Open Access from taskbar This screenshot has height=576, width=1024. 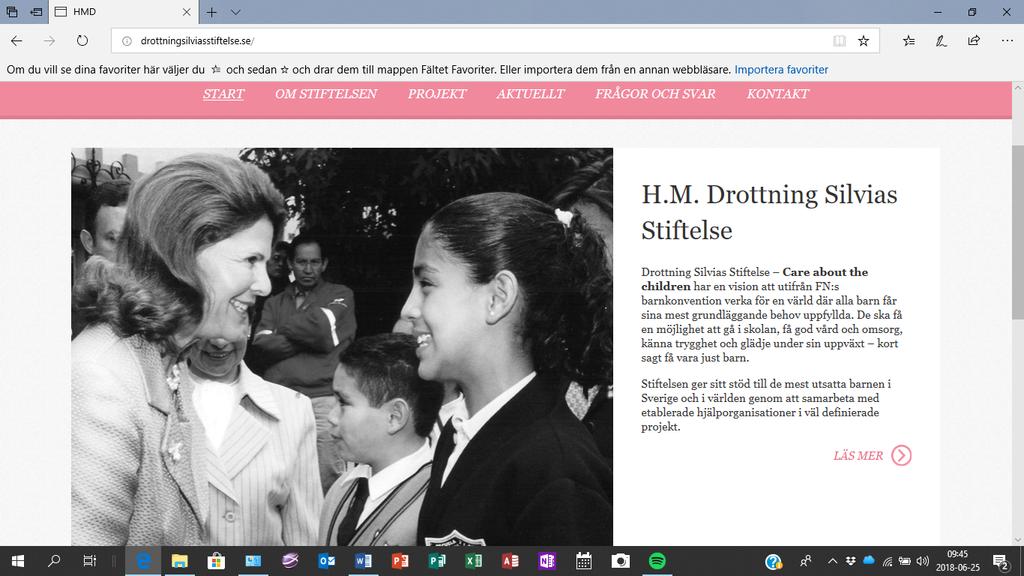[x=510, y=561]
